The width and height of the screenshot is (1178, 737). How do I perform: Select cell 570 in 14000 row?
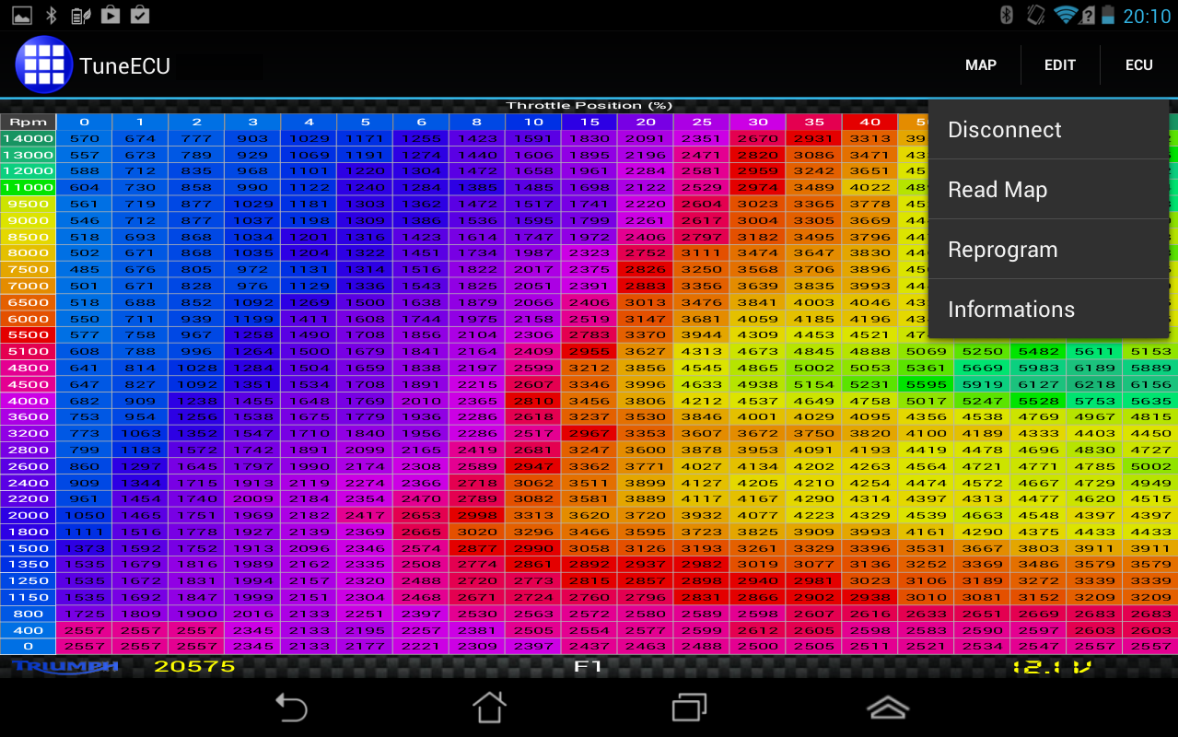coord(84,138)
